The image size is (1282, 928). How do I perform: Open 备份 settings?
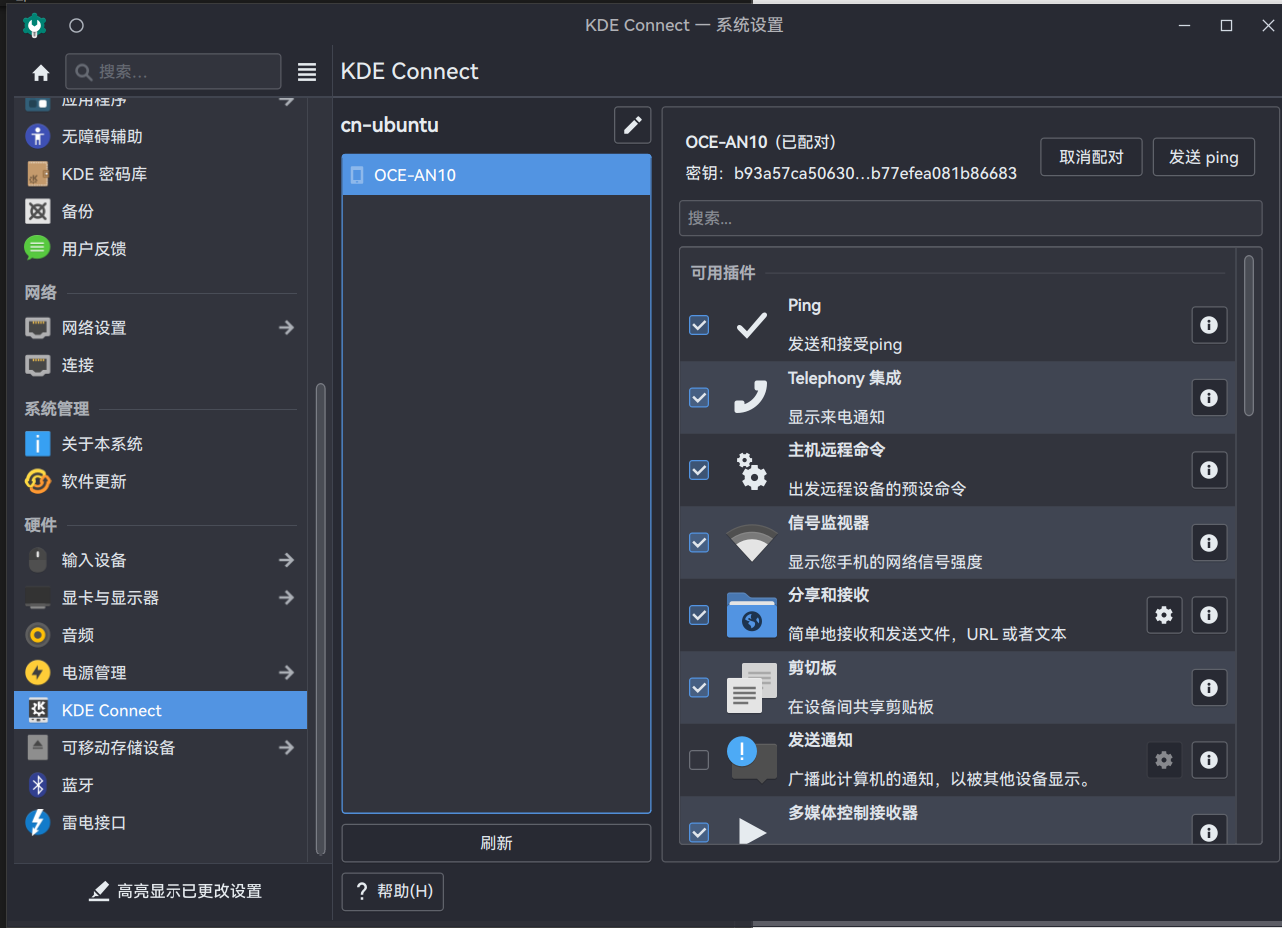tap(160, 212)
